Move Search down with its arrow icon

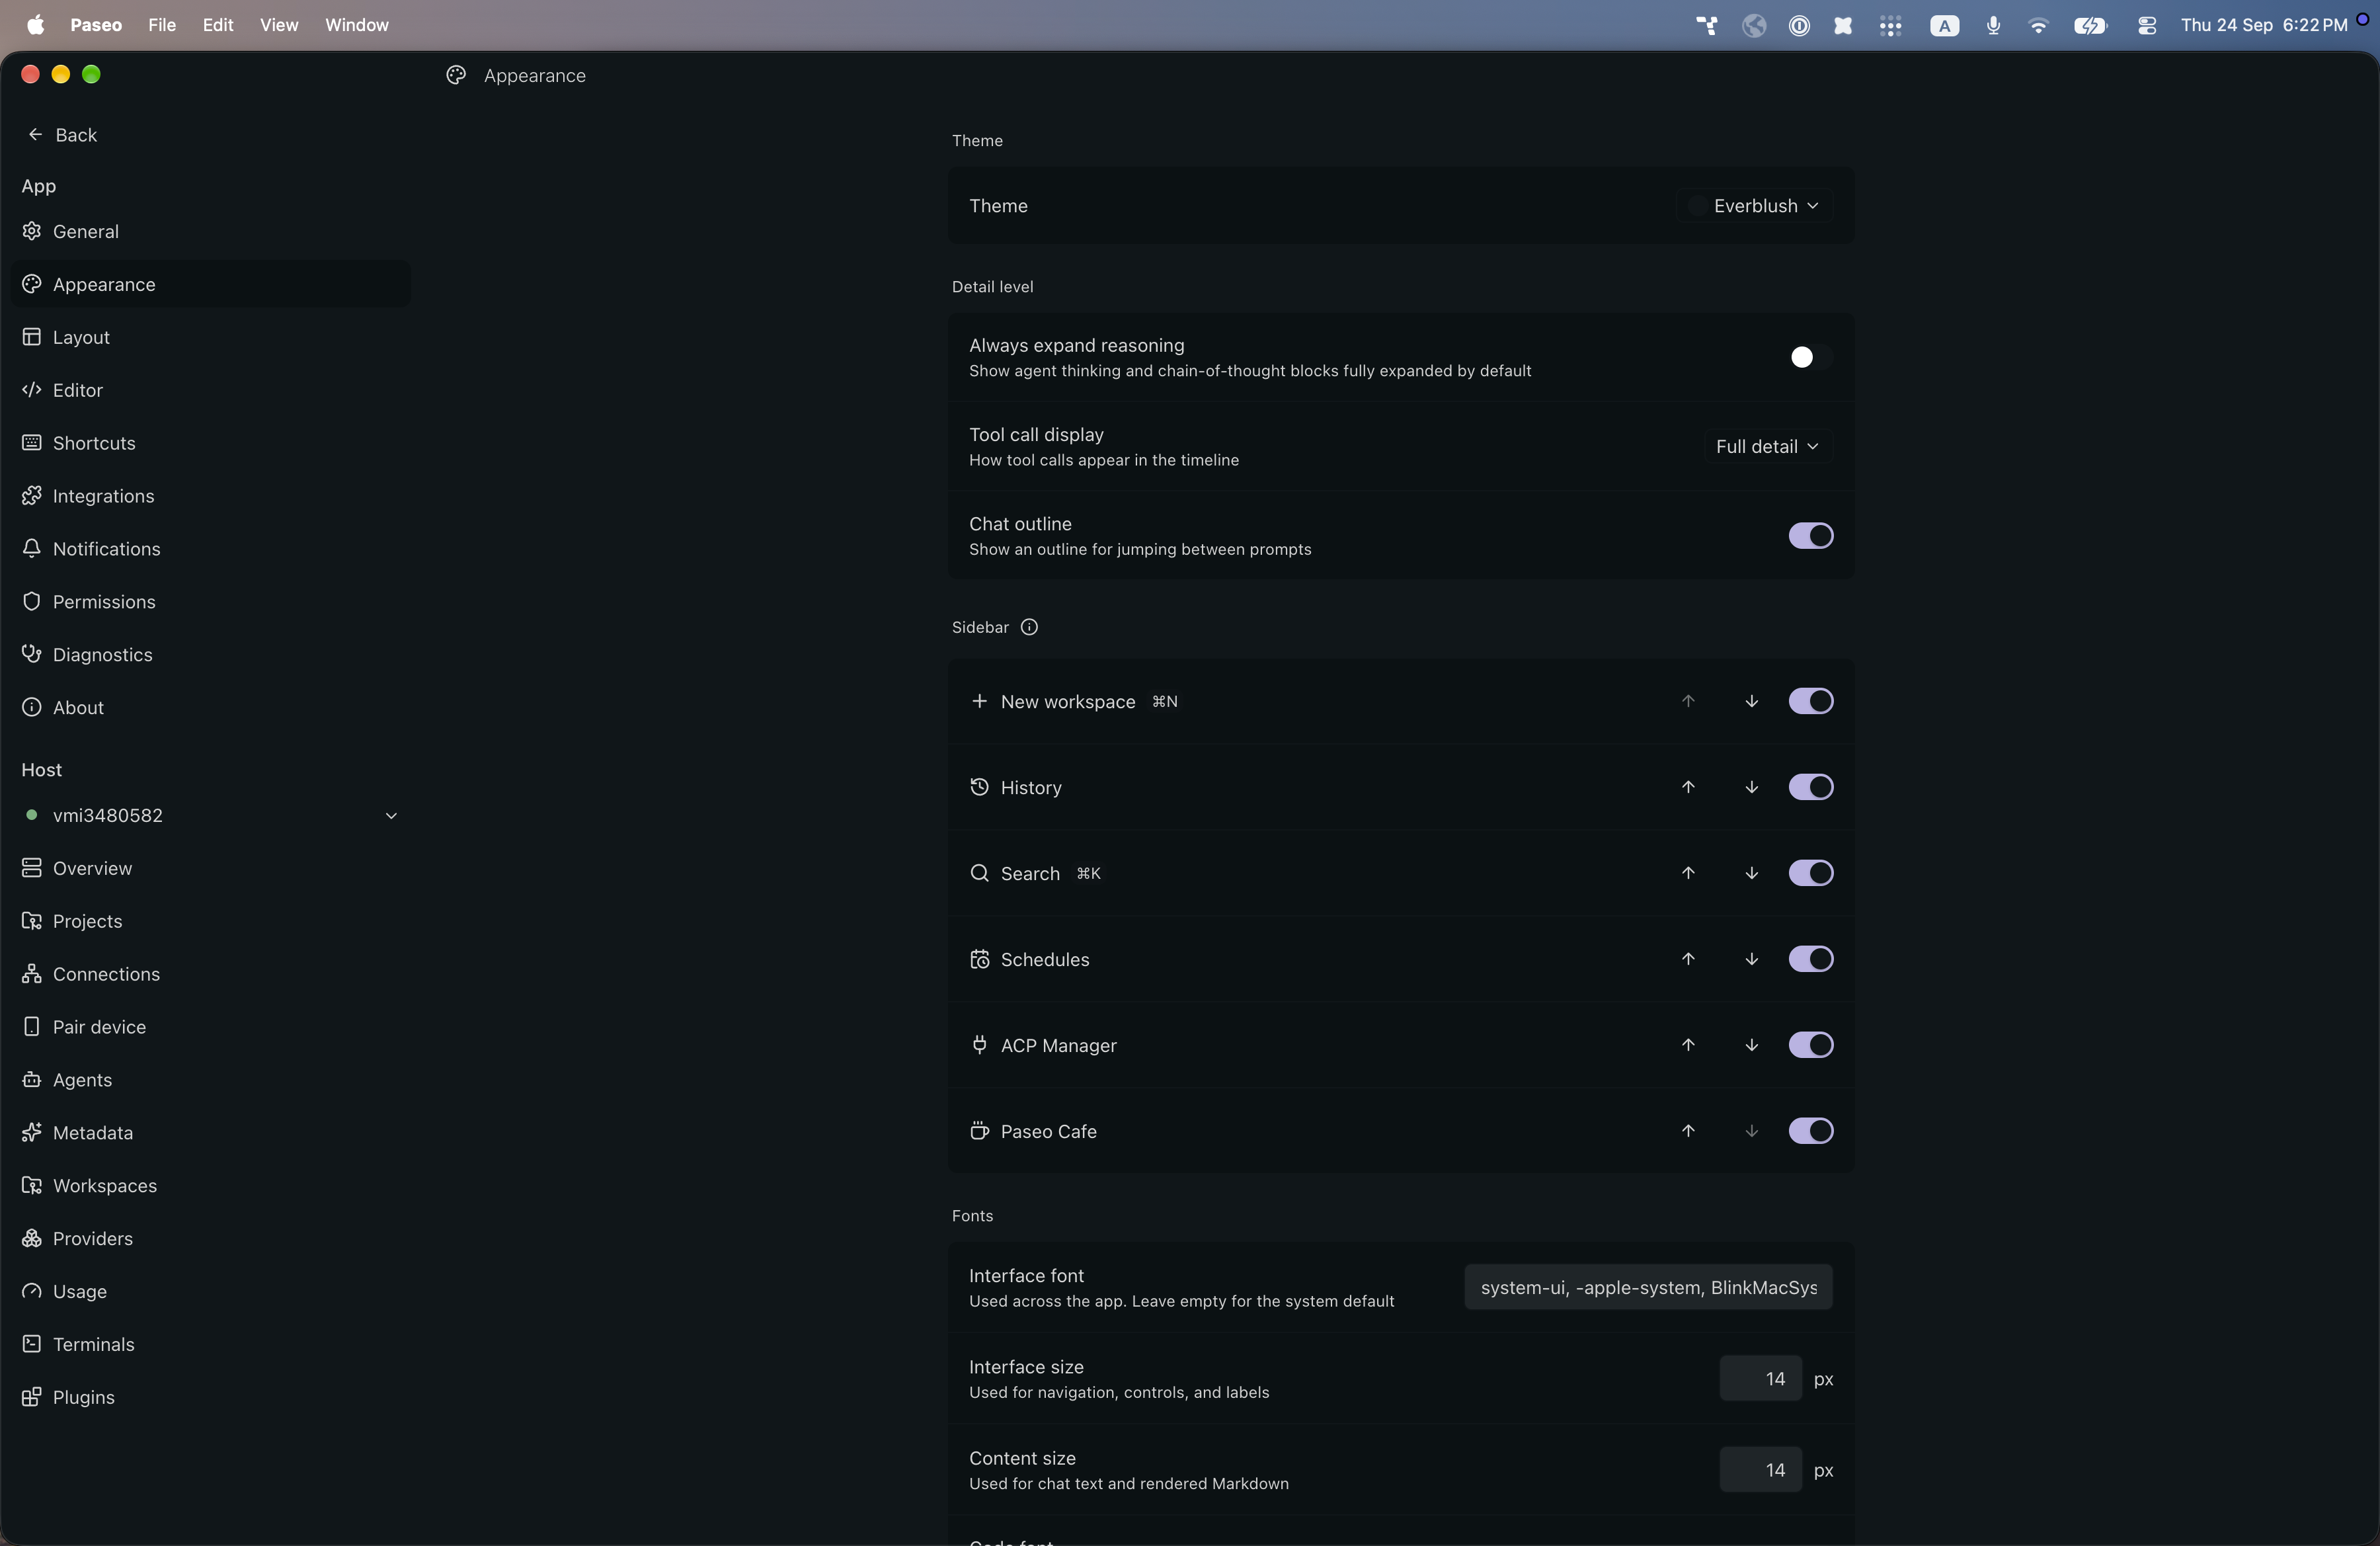(x=1751, y=873)
